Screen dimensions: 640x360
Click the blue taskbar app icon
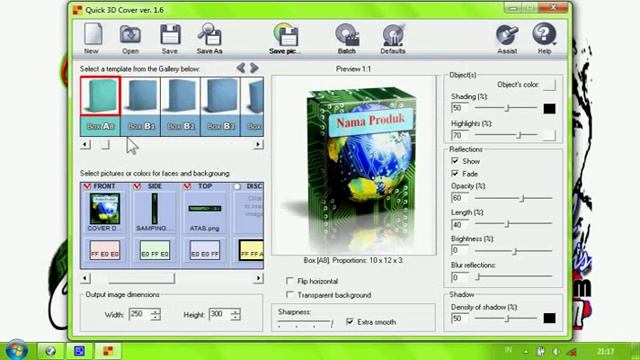pyautogui.click(x=79, y=351)
